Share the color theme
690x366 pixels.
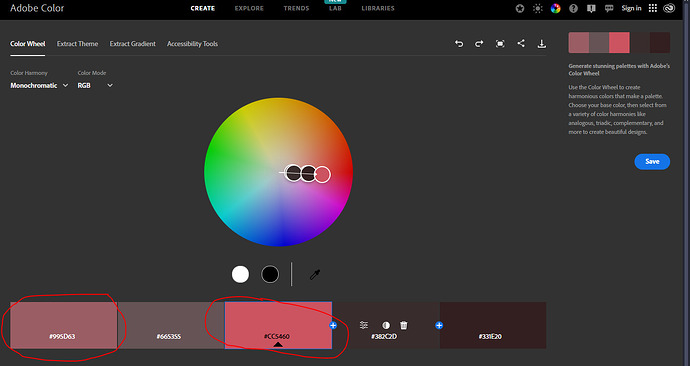point(521,43)
